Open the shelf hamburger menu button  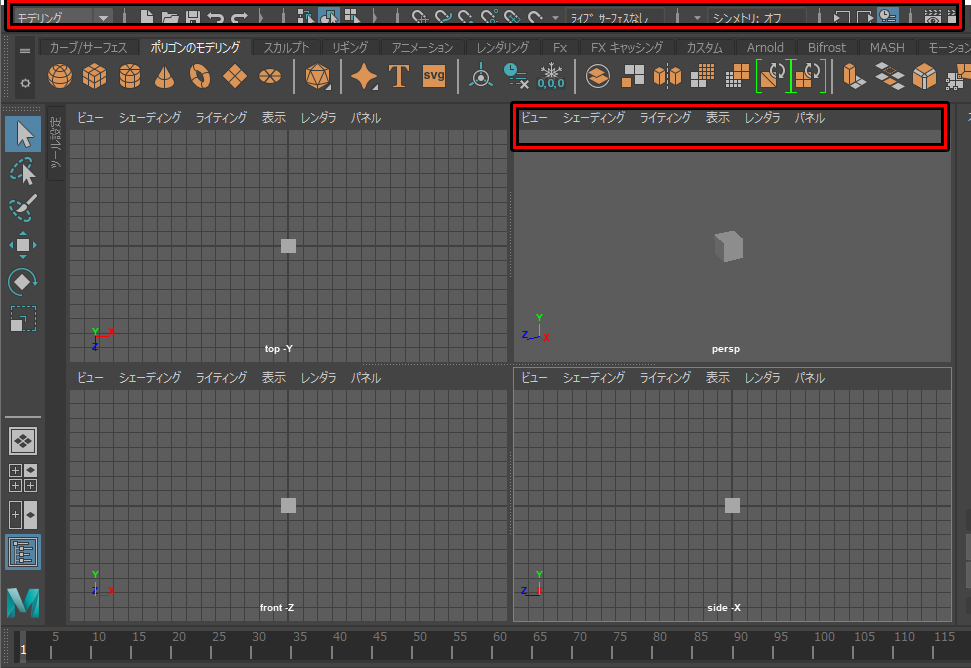(25, 51)
